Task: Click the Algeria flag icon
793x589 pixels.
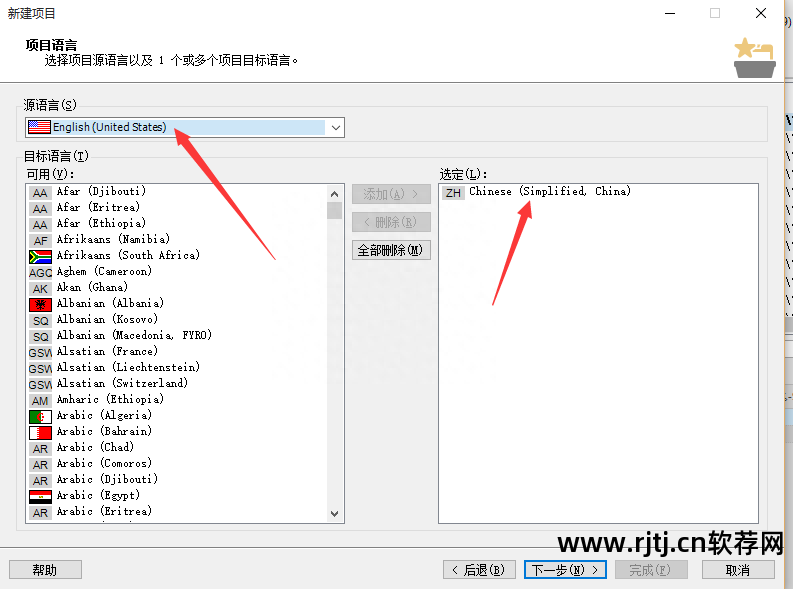Action: 40,417
